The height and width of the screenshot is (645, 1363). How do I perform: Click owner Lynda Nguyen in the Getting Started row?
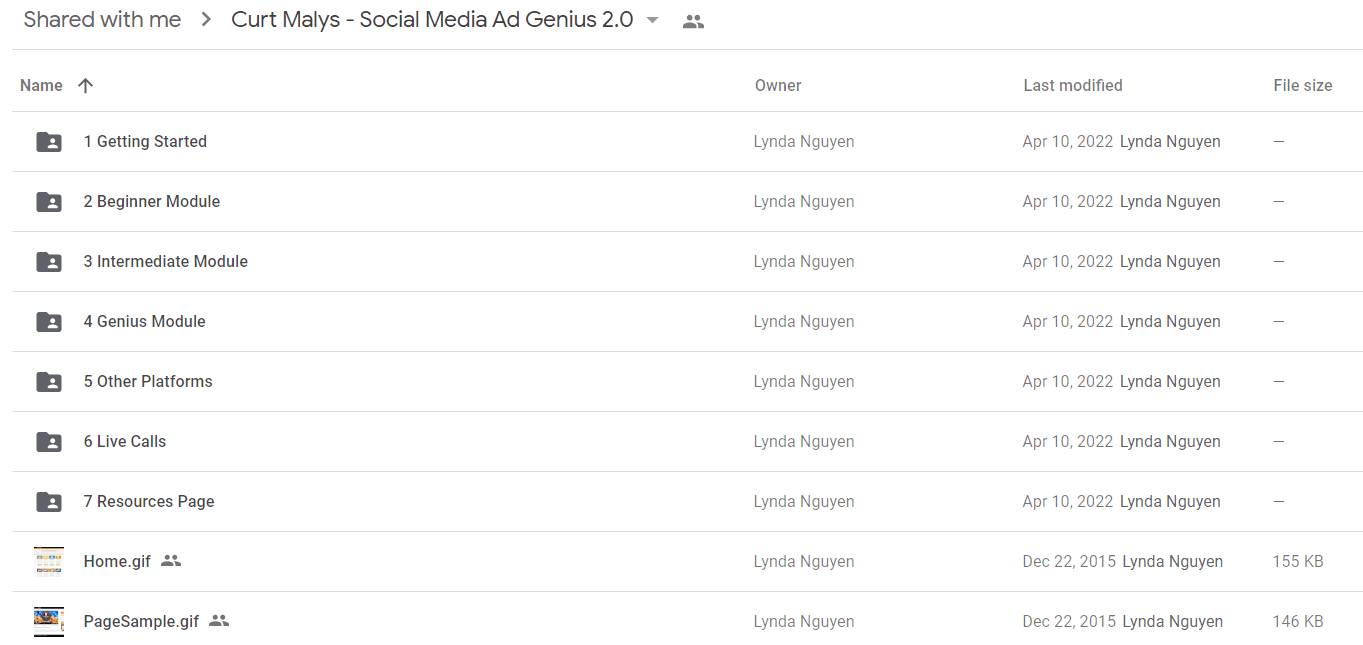point(804,142)
